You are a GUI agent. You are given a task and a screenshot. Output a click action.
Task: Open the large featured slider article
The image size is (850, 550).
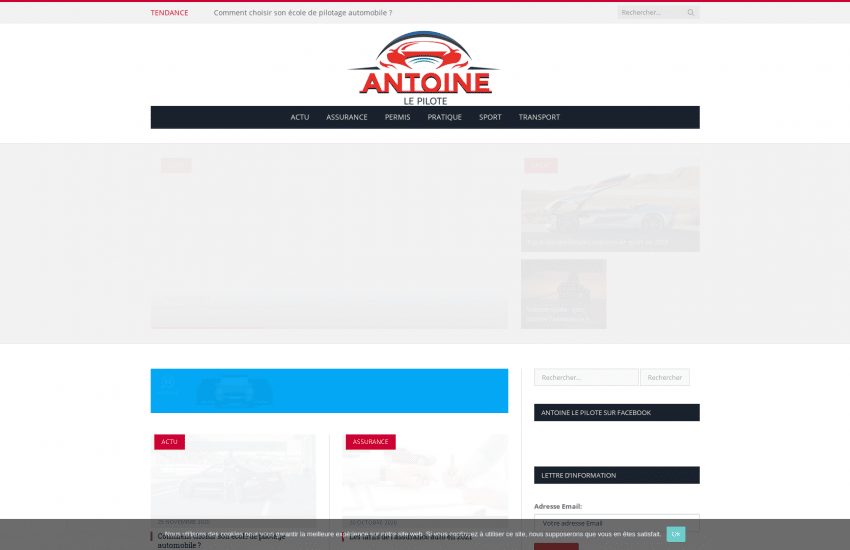(329, 243)
